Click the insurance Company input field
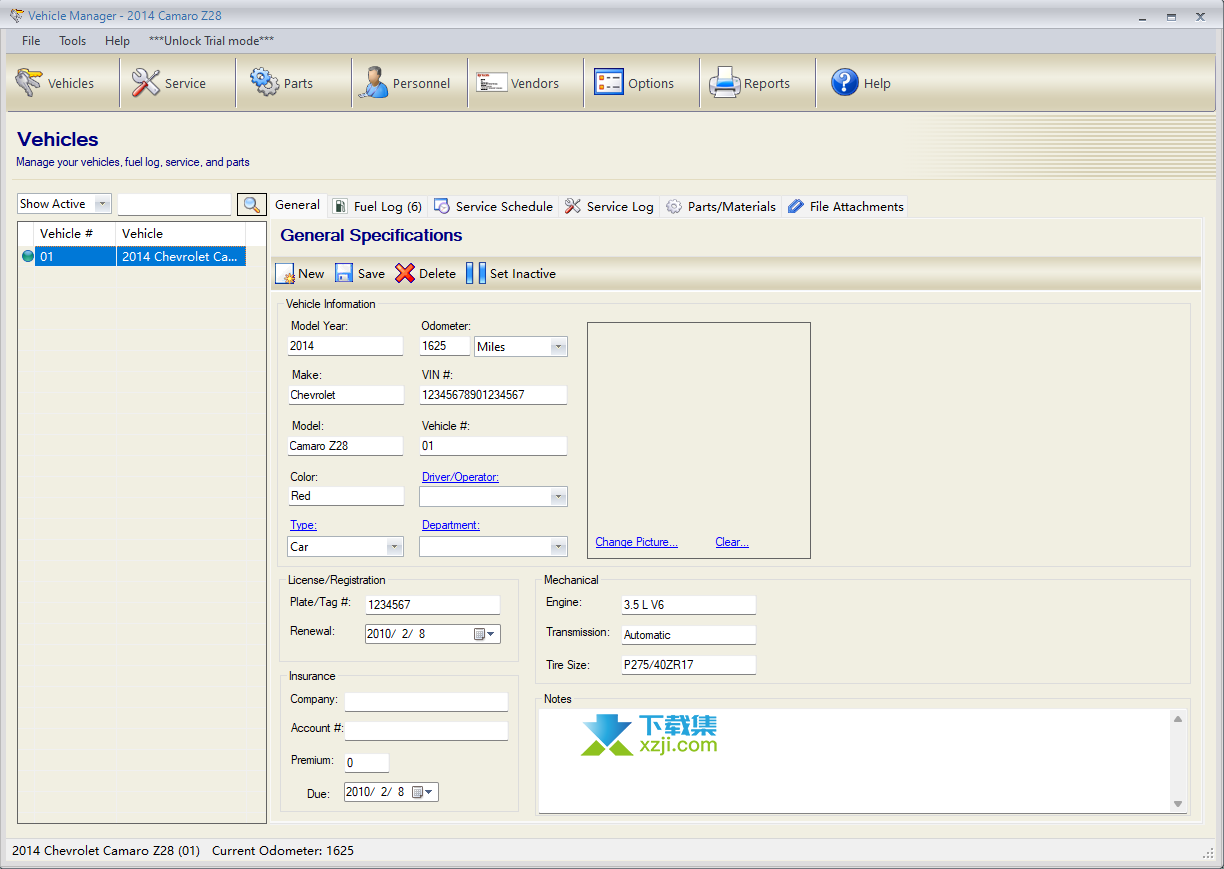The image size is (1224, 869). coord(426,701)
